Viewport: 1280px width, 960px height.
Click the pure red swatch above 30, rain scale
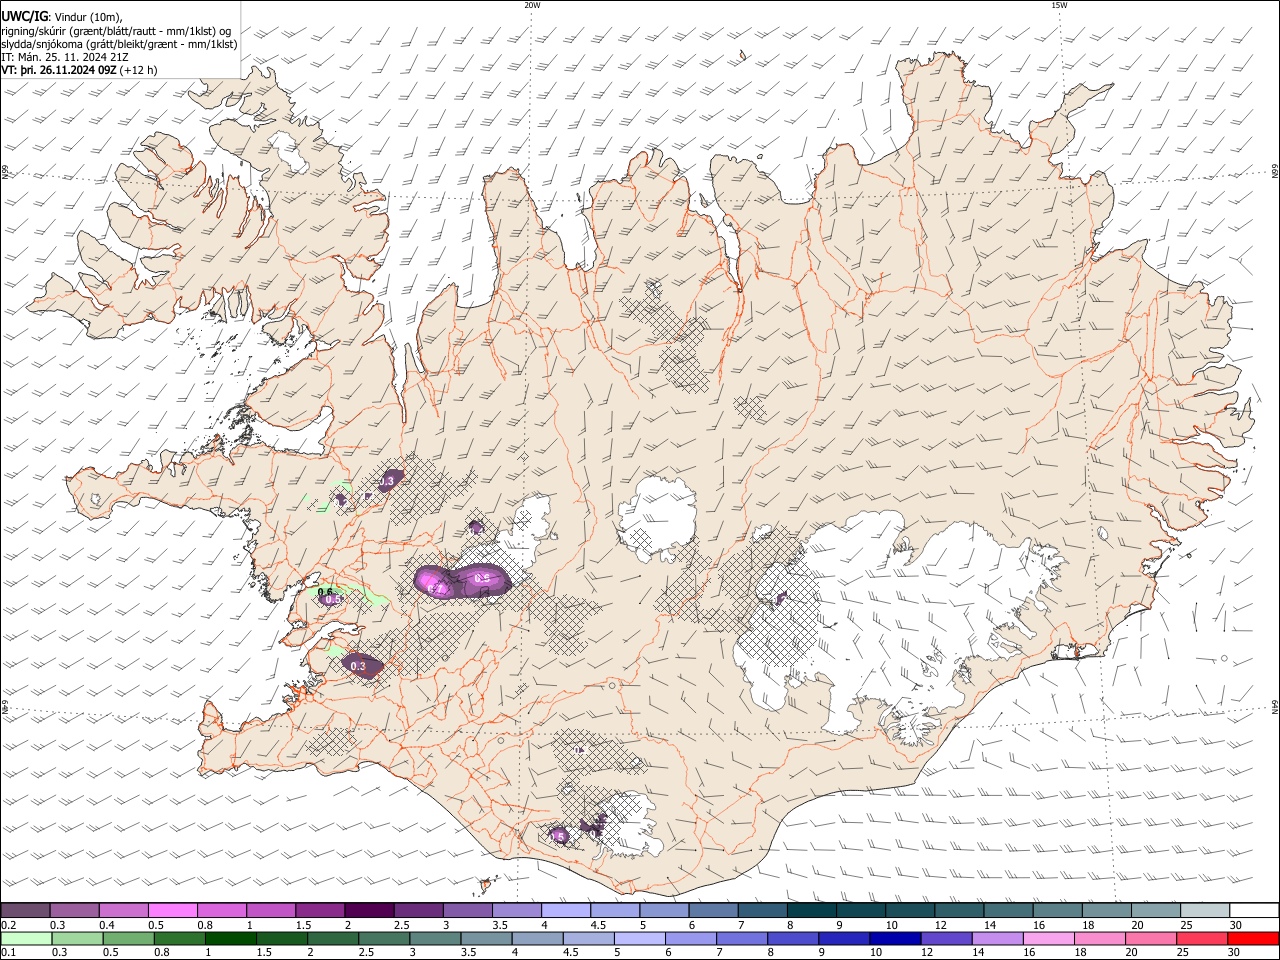1254,938
